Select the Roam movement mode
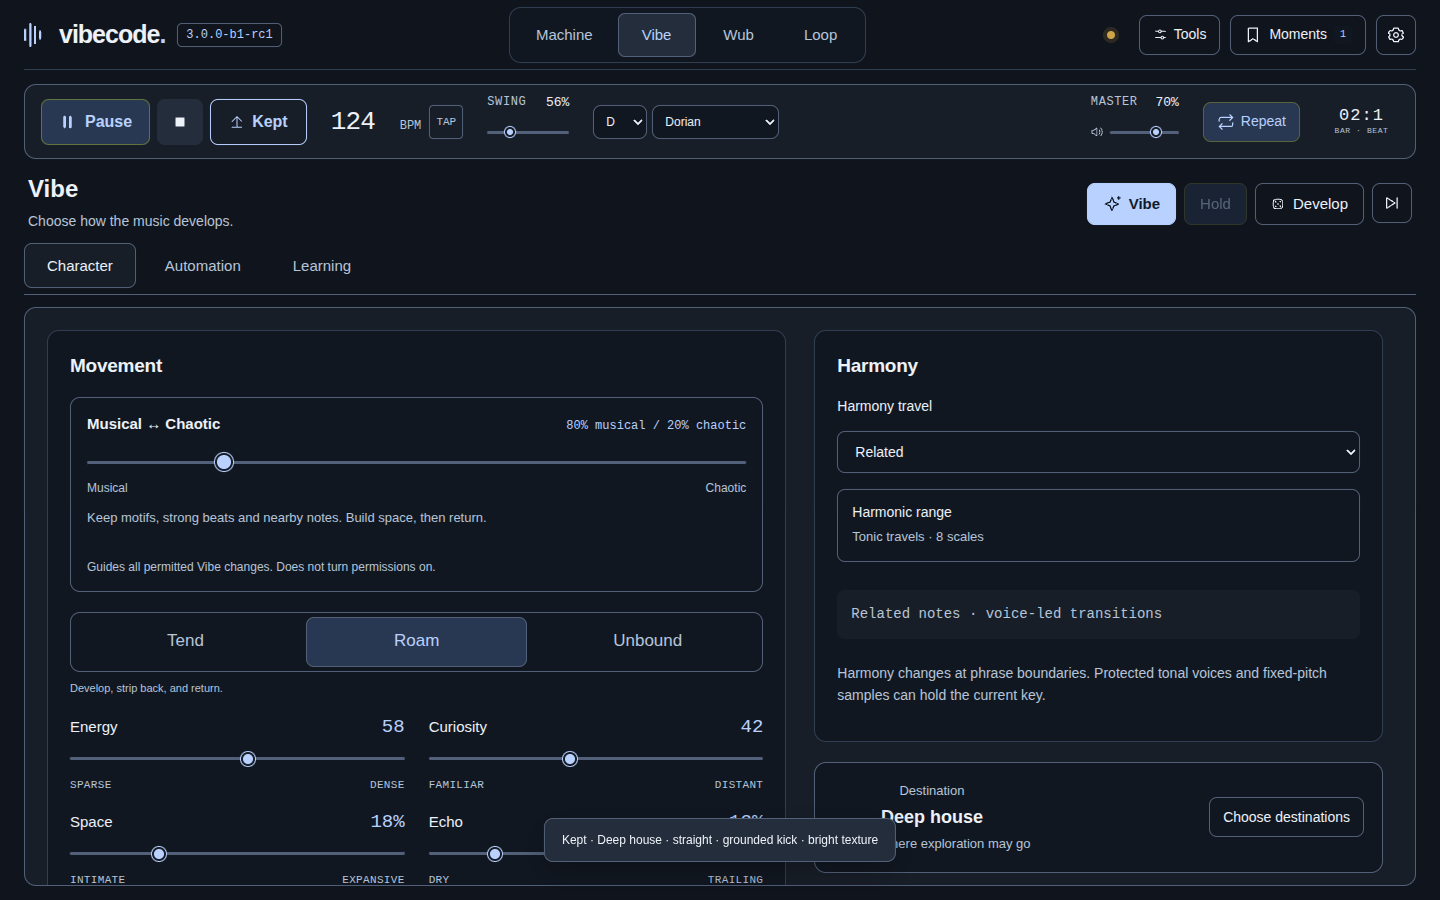The width and height of the screenshot is (1440, 900). coord(416,641)
